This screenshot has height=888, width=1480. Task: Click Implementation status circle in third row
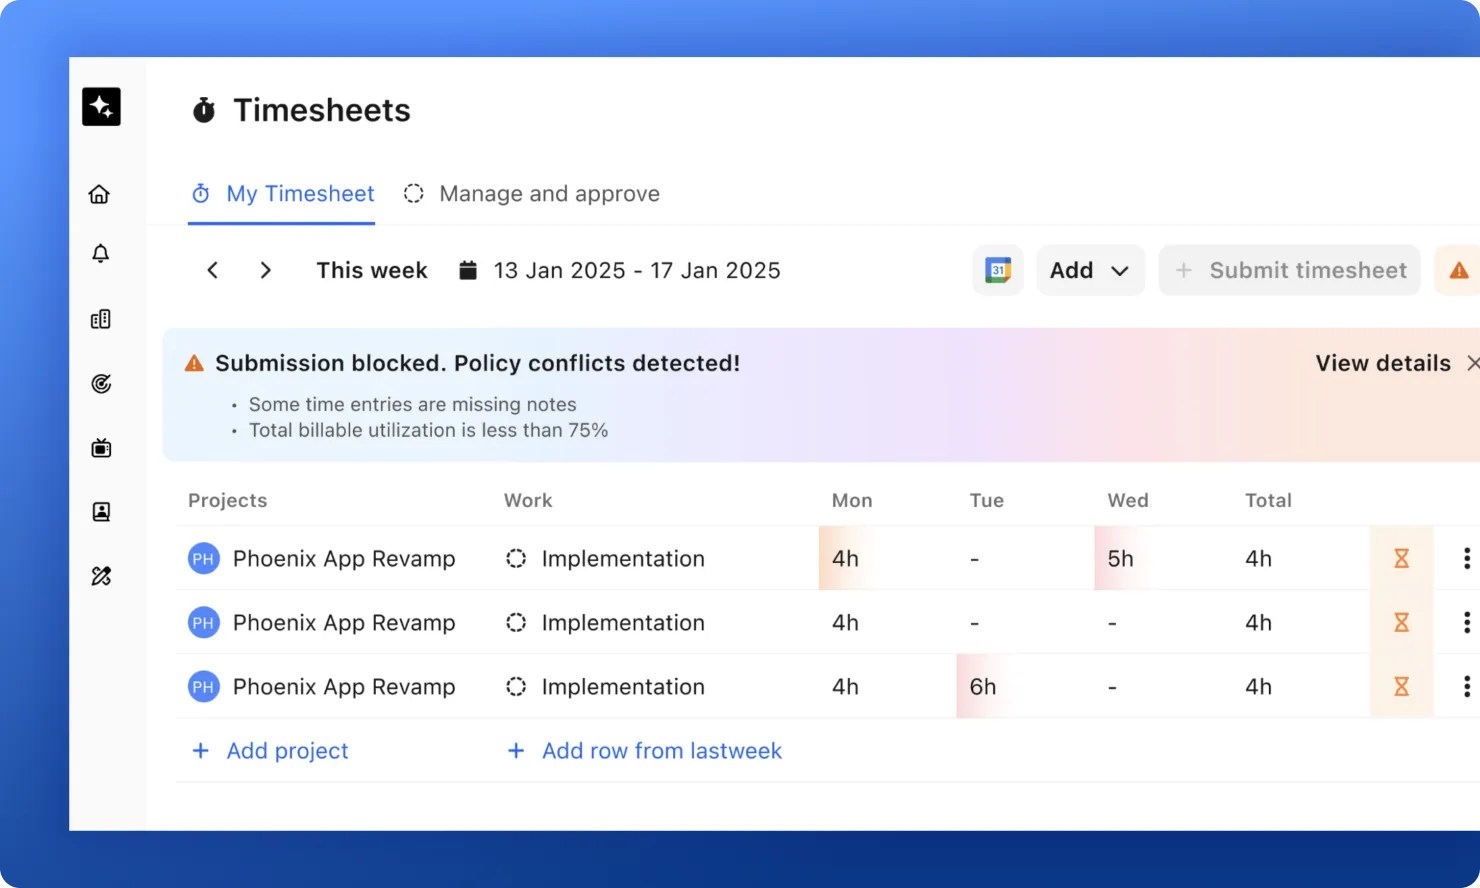coord(516,686)
